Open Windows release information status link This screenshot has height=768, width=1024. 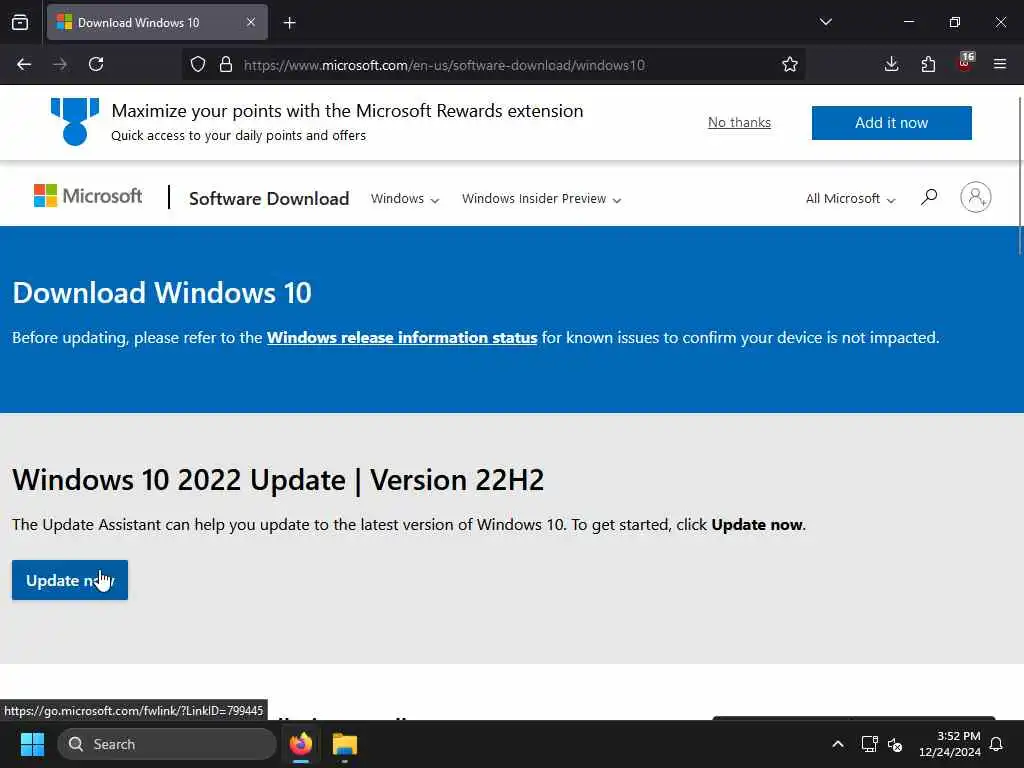coord(402,338)
